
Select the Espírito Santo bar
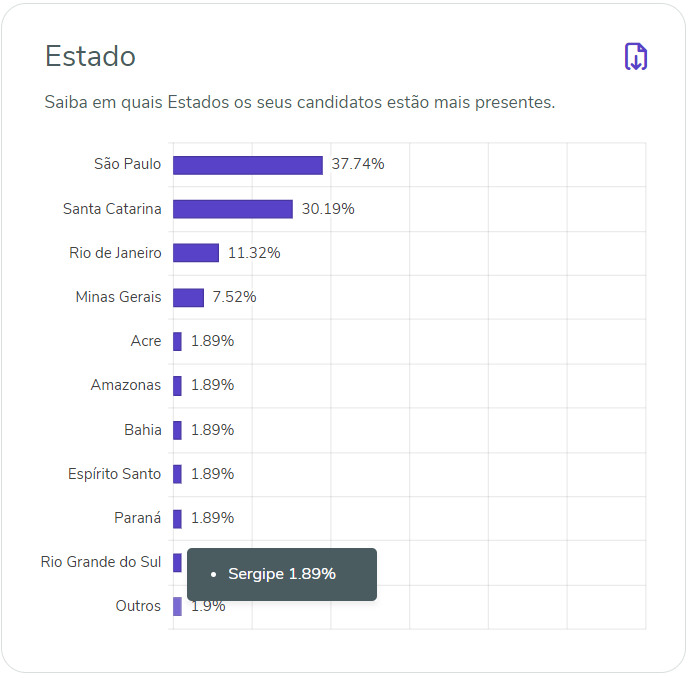[x=177, y=474]
